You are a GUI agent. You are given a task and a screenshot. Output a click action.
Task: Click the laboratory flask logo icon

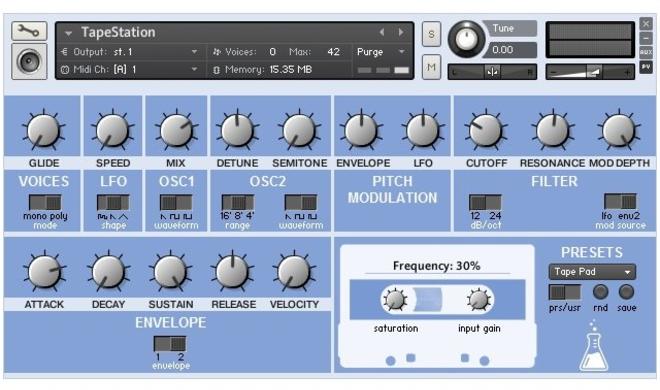593,346
